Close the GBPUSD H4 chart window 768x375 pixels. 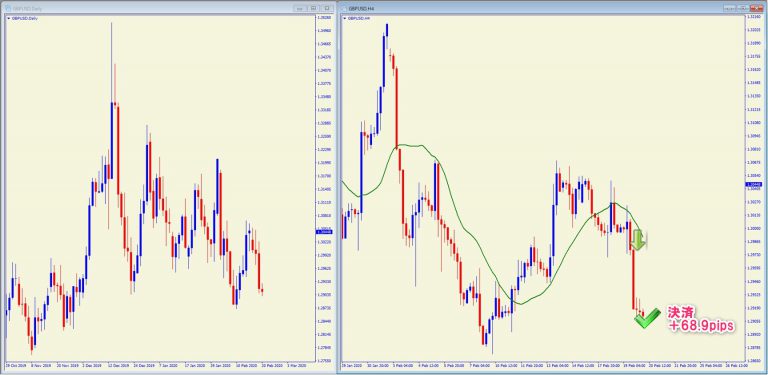[757, 8]
